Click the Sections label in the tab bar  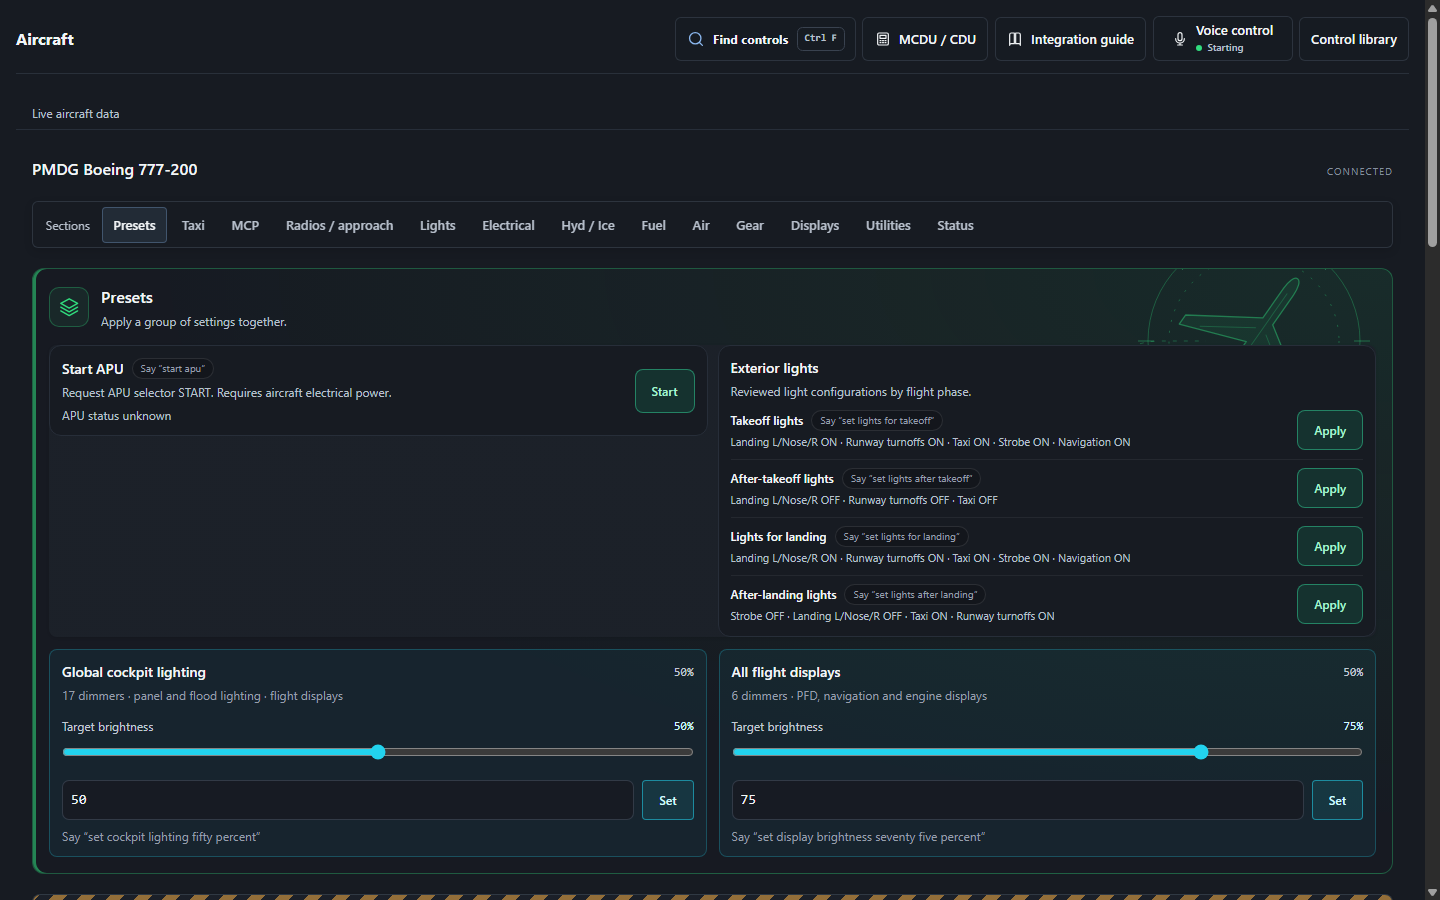pos(68,226)
